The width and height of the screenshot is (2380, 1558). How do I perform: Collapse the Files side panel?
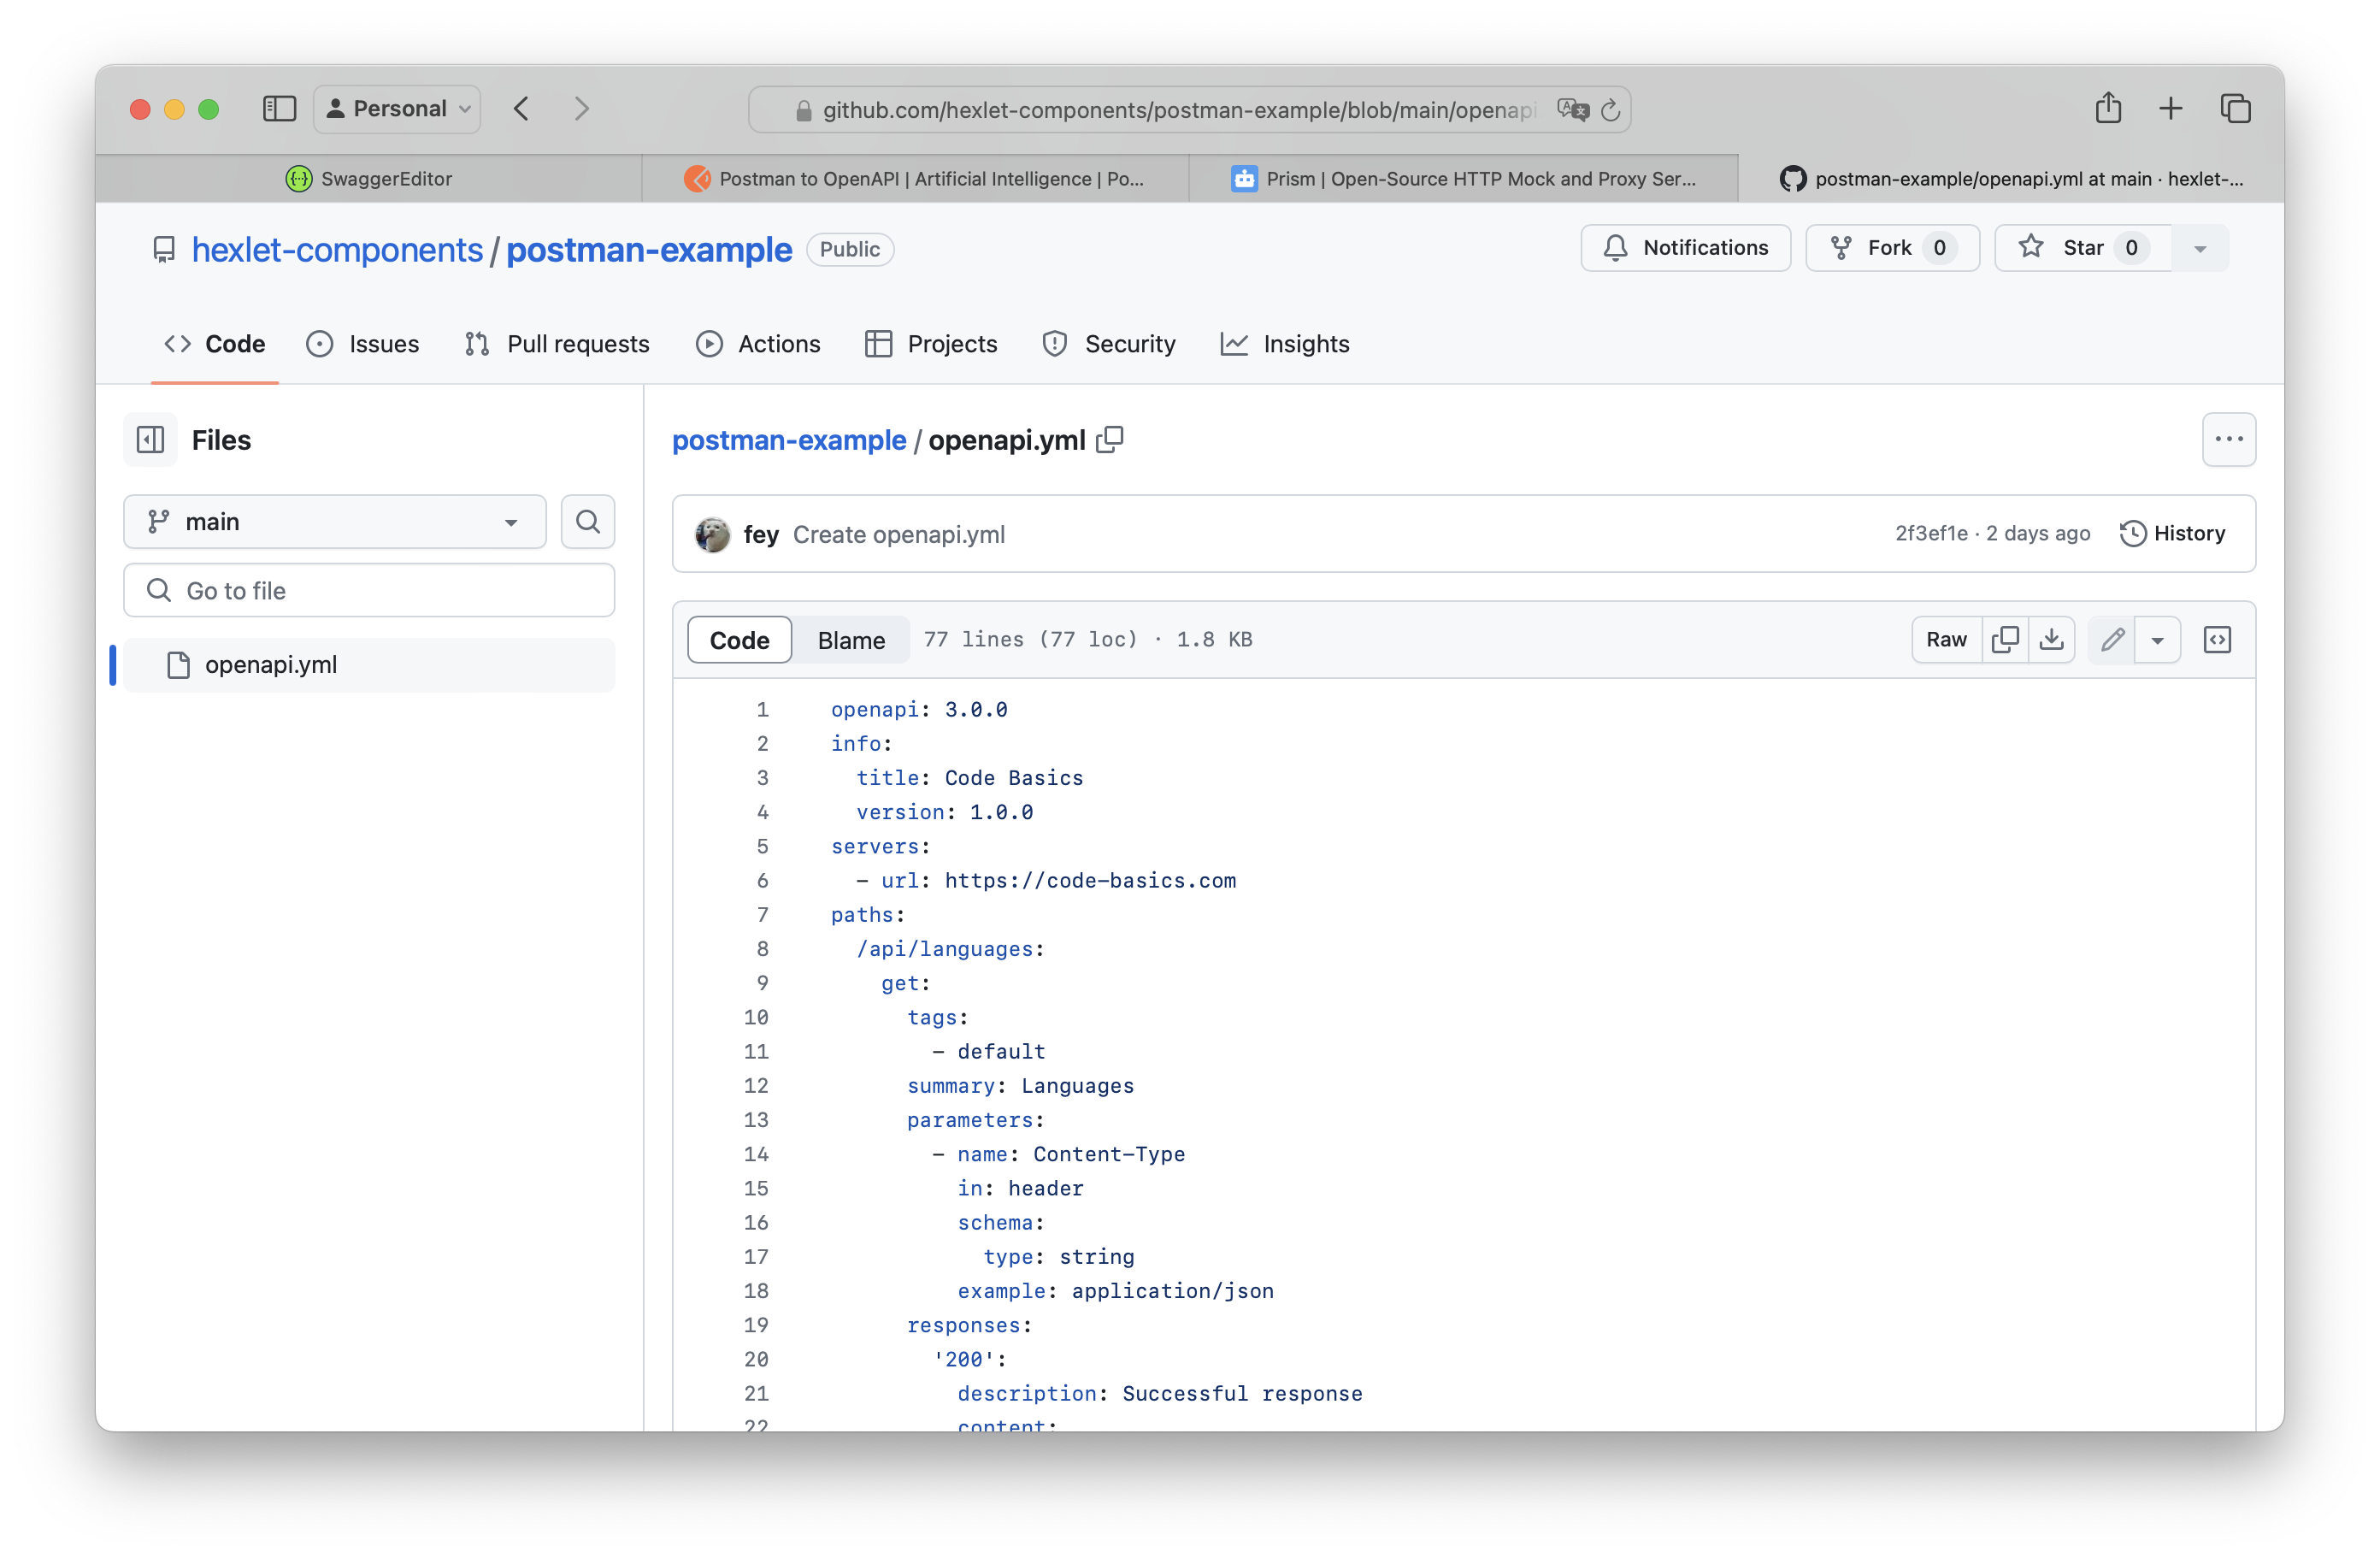coord(150,440)
